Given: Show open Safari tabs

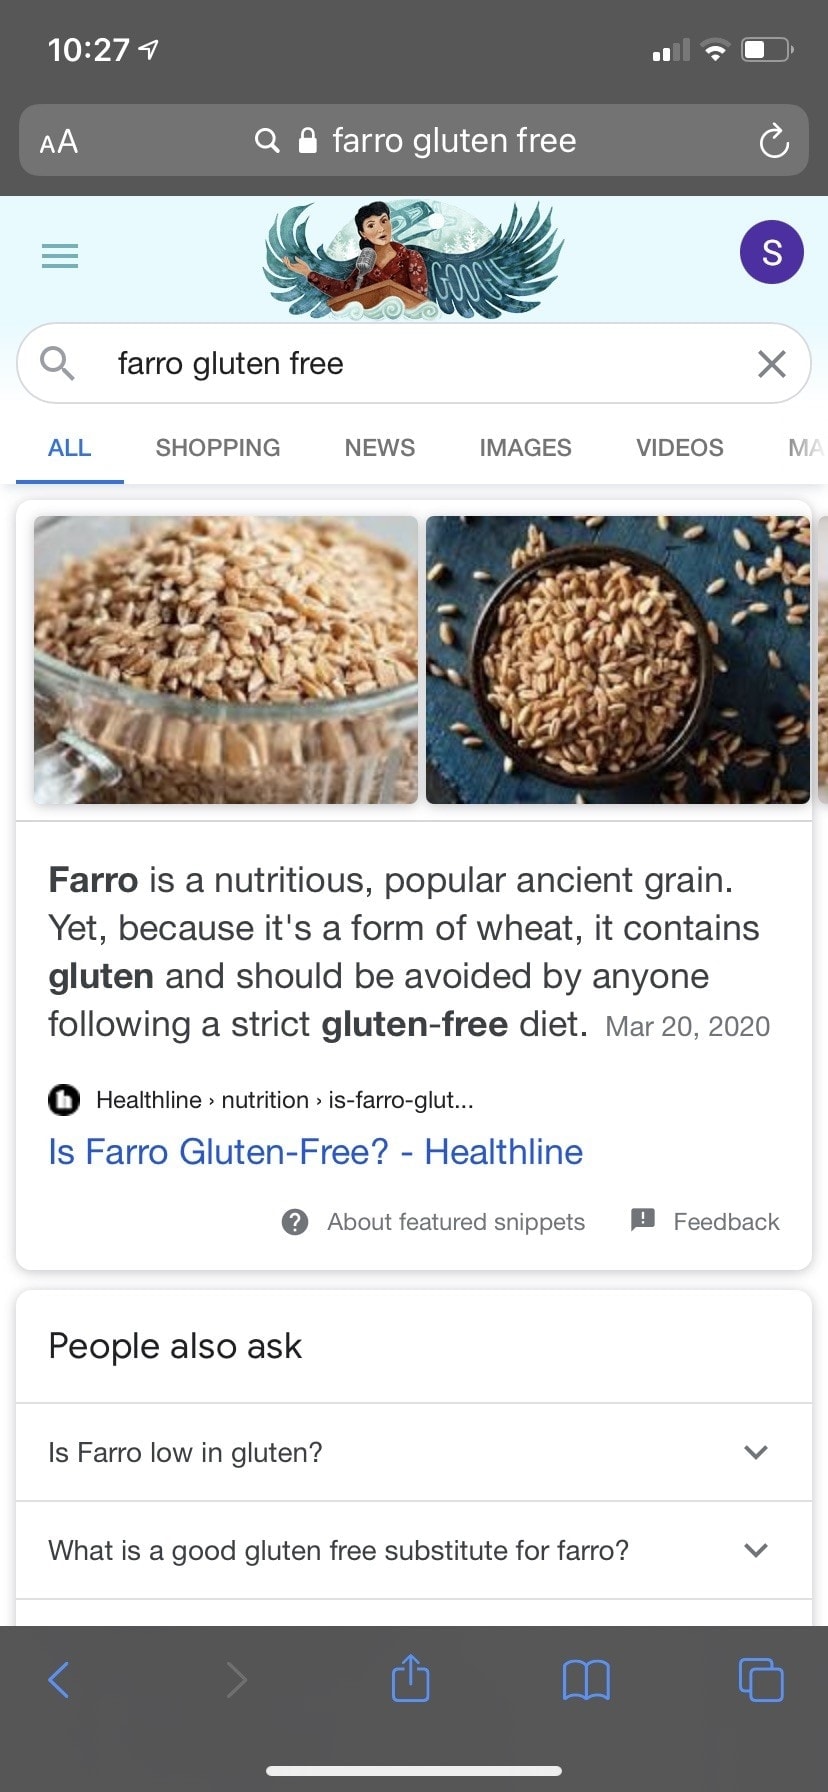Looking at the screenshot, I should pyautogui.click(x=760, y=1679).
